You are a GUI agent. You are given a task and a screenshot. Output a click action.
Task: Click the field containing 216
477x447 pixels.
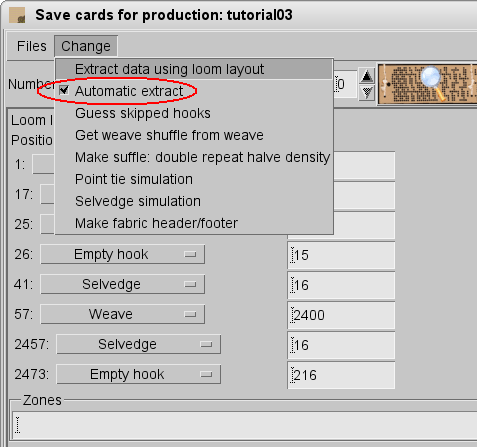341,375
